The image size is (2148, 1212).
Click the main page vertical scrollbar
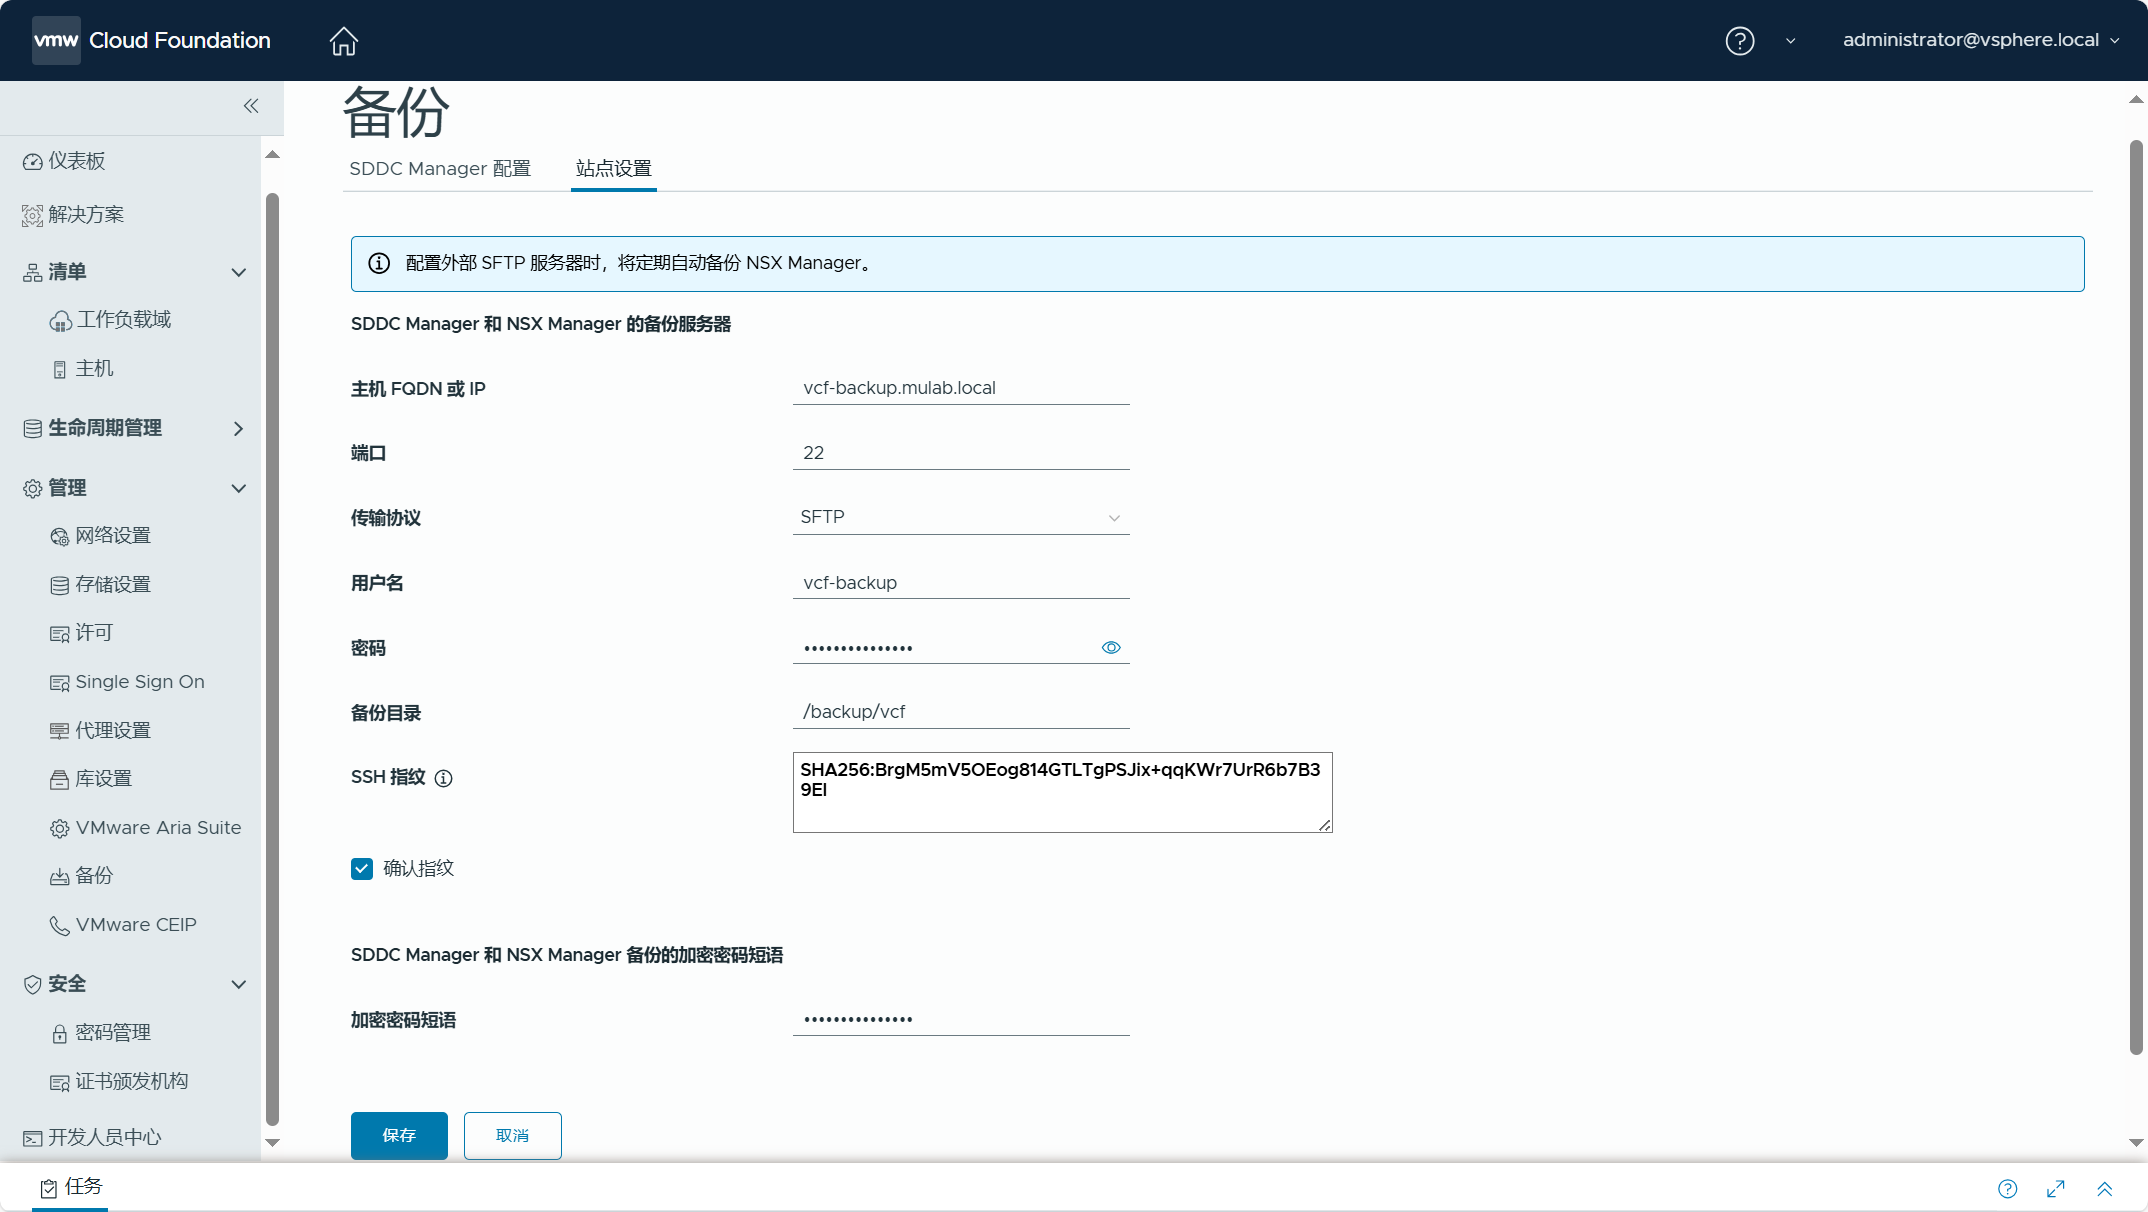click(x=2136, y=598)
